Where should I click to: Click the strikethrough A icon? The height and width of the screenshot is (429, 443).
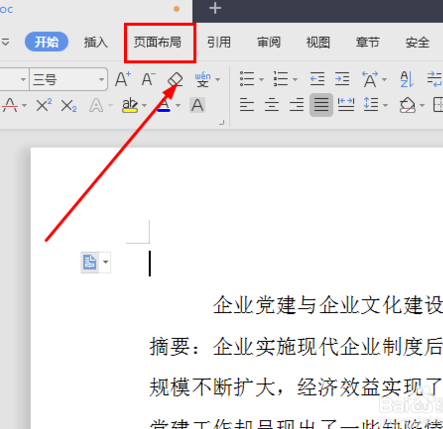tap(10, 105)
